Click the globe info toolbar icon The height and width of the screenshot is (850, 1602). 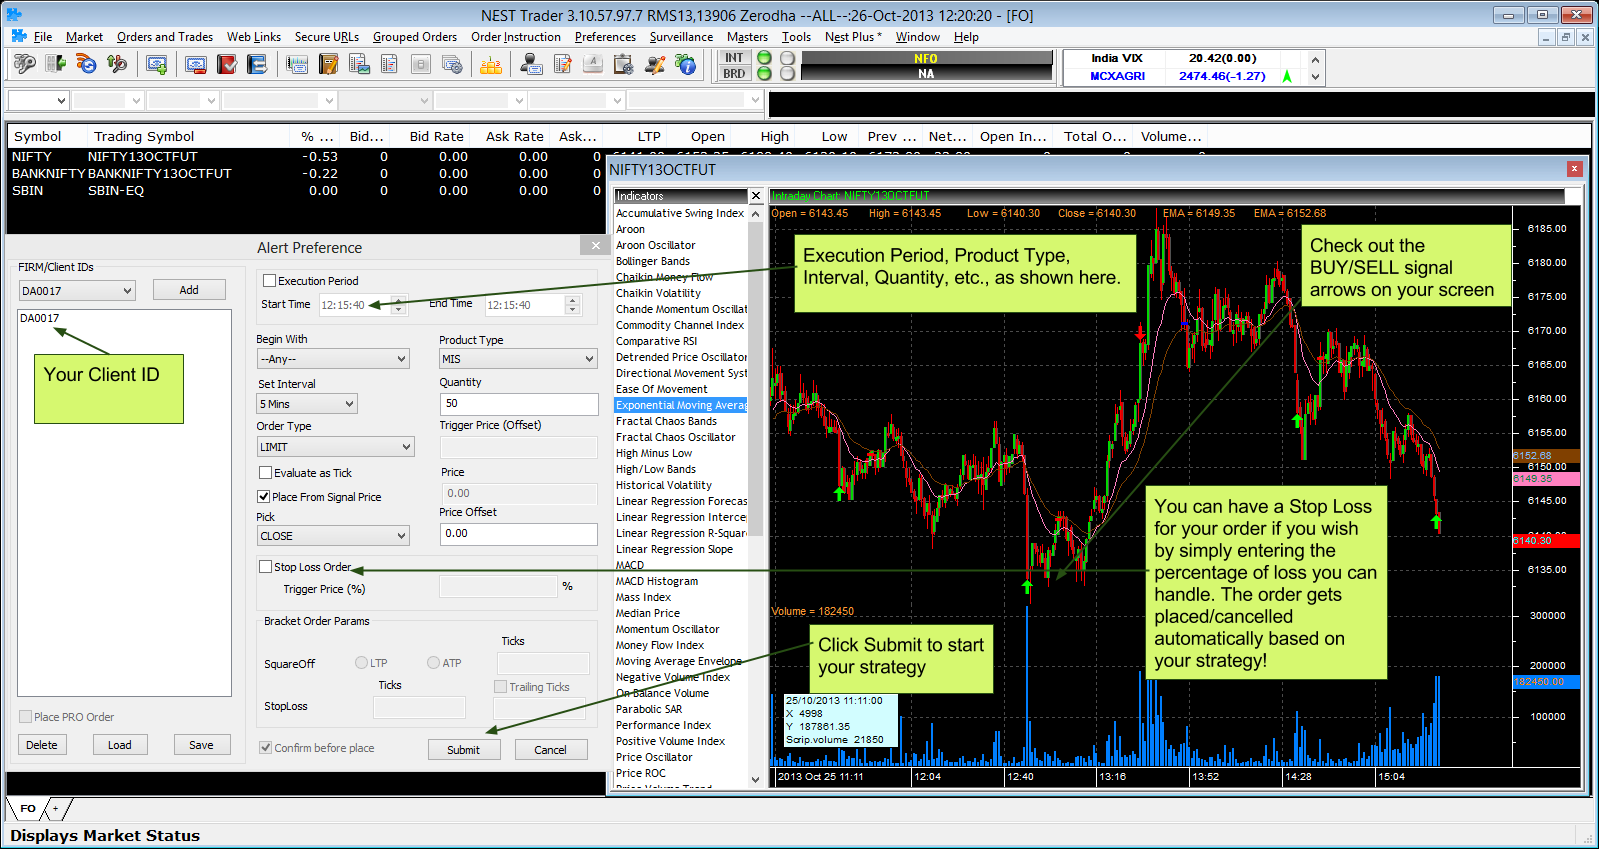coord(686,64)
